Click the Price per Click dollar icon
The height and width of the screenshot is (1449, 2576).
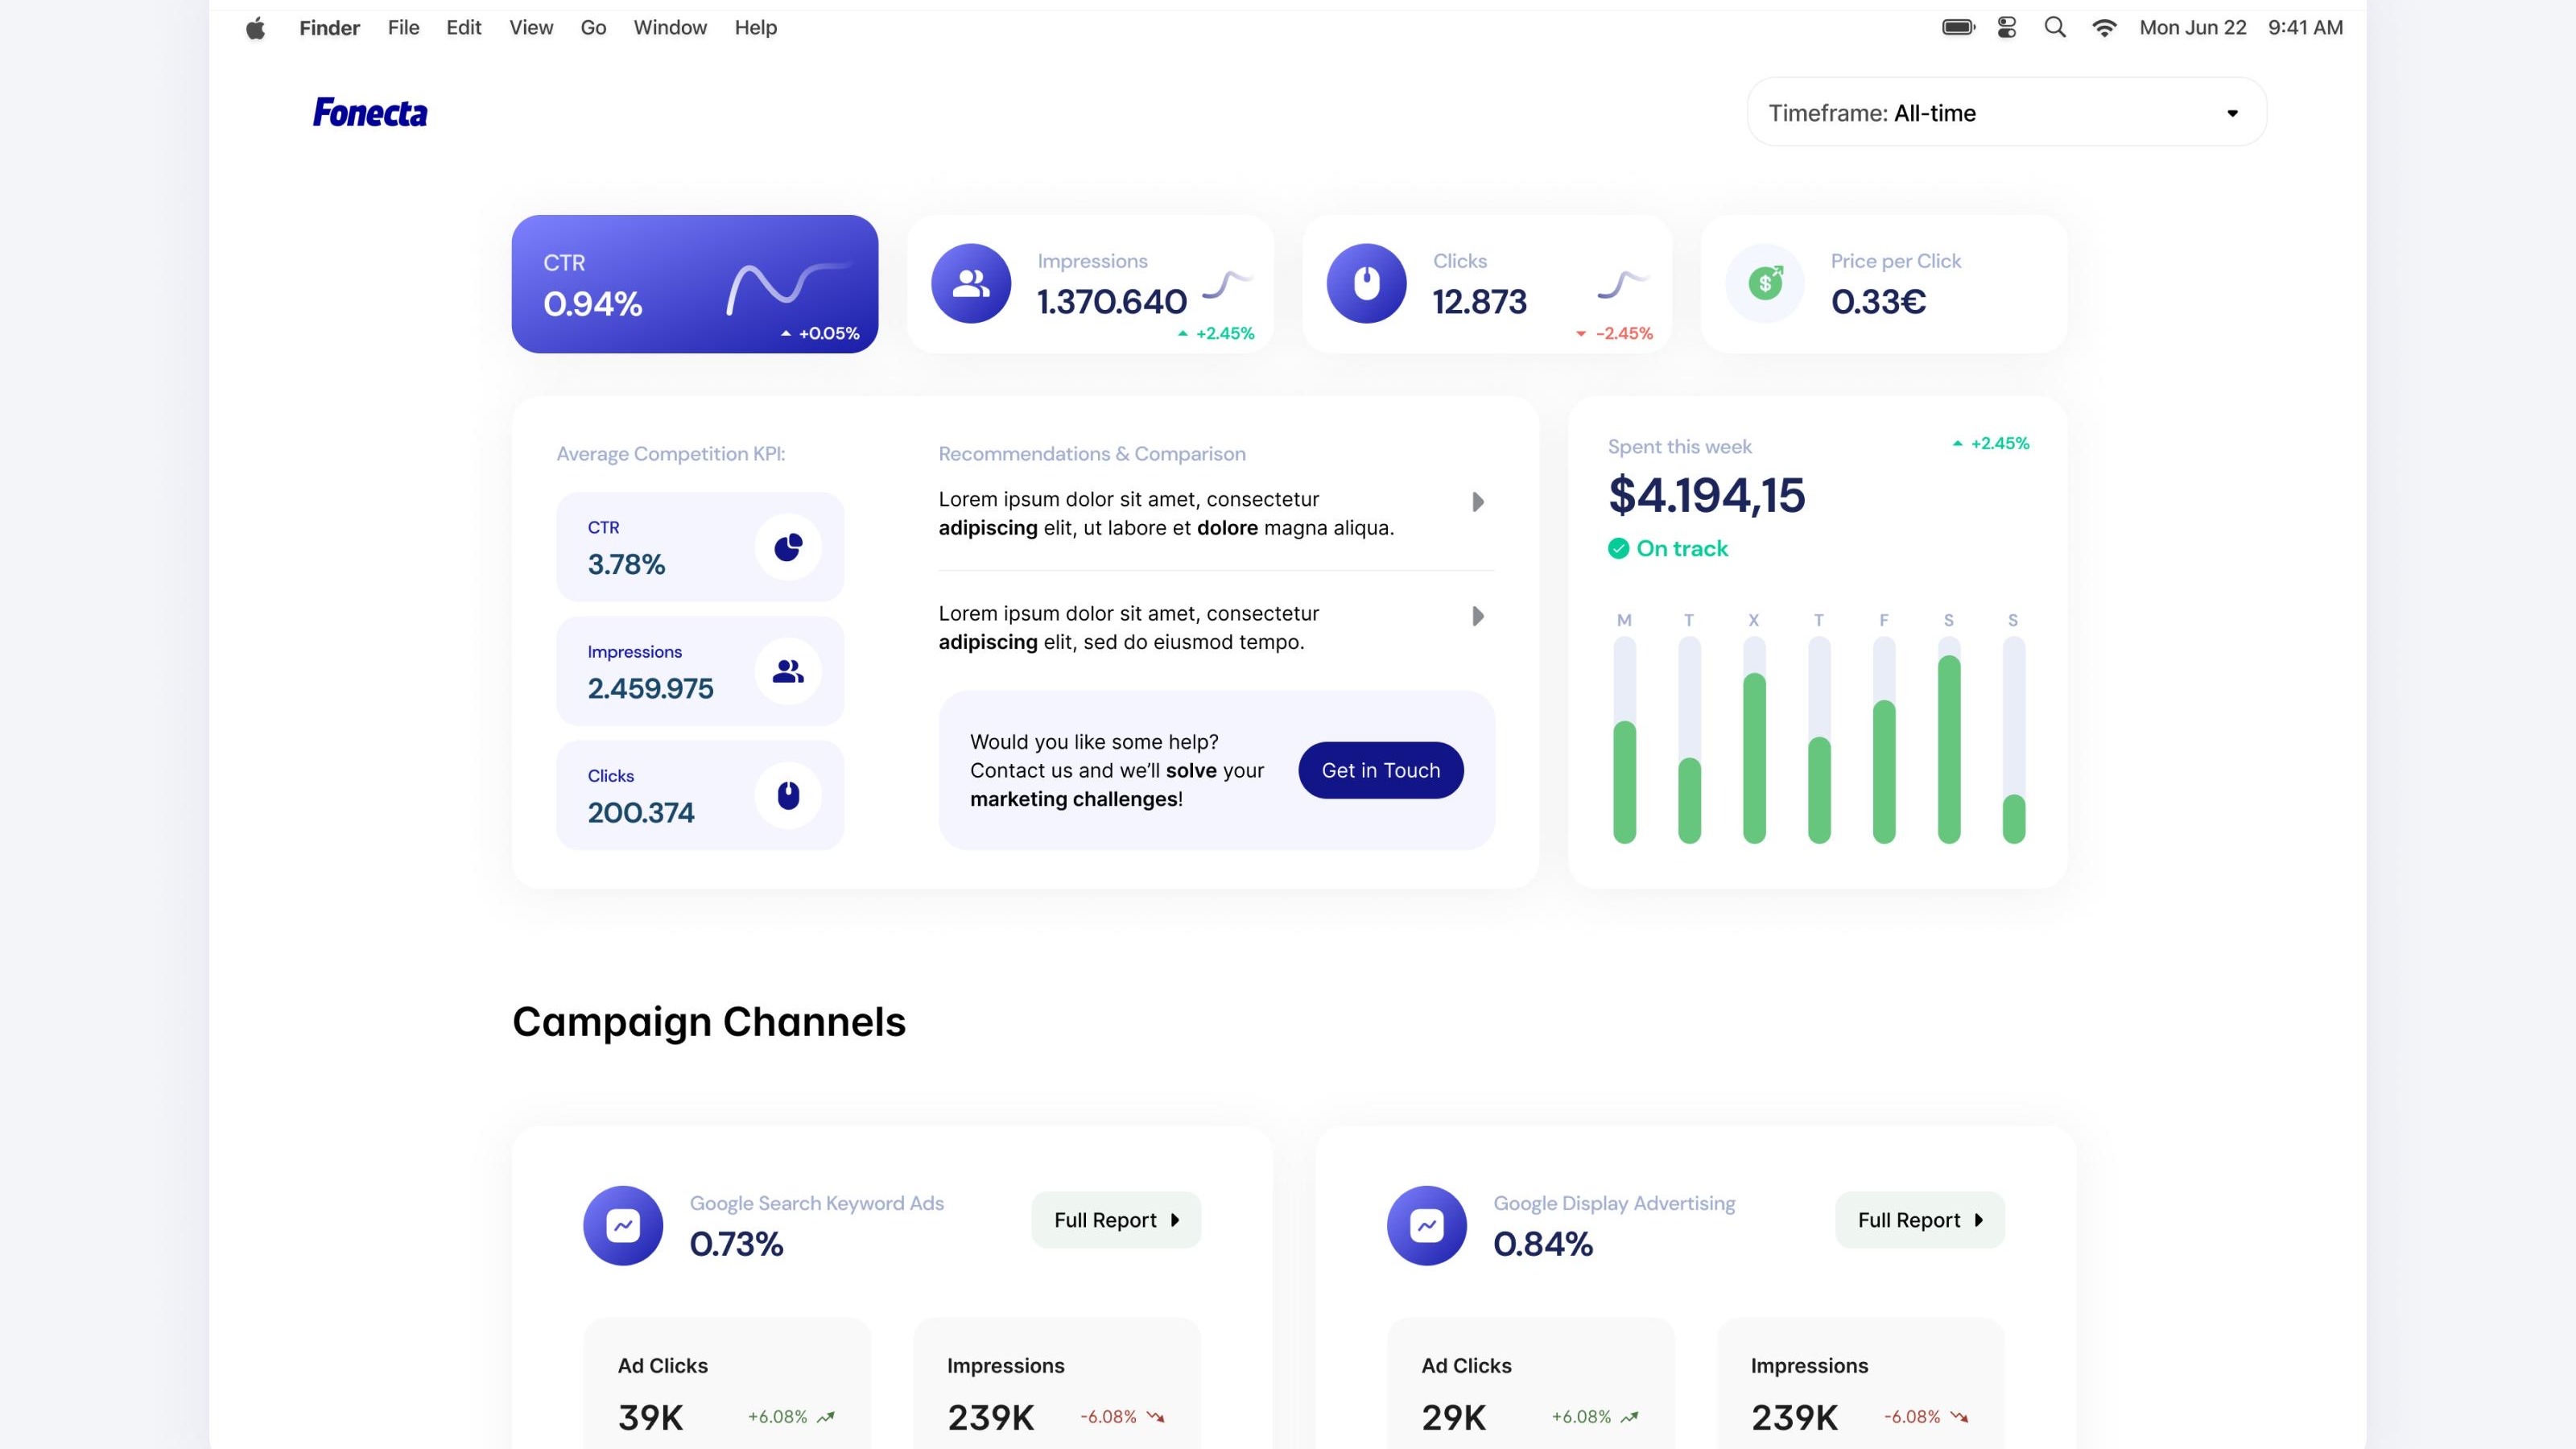point(1765,284)
